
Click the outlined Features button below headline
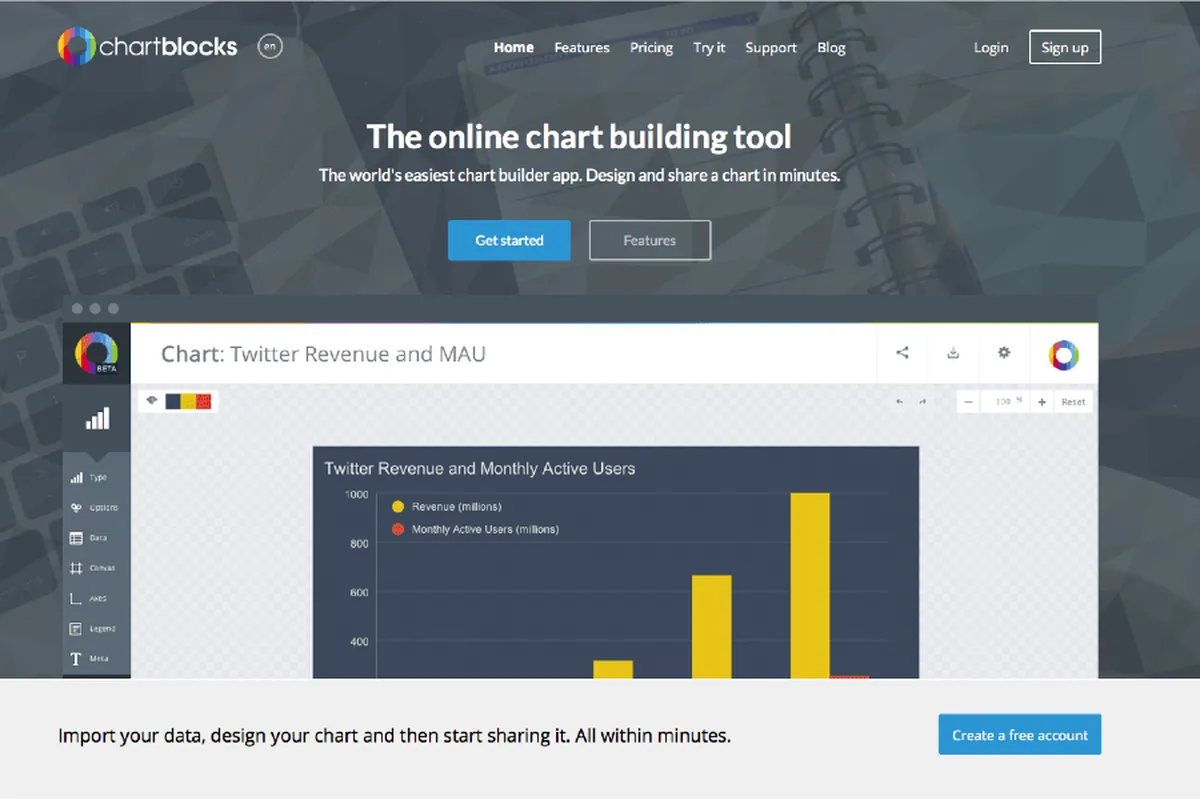pos(650,240)
